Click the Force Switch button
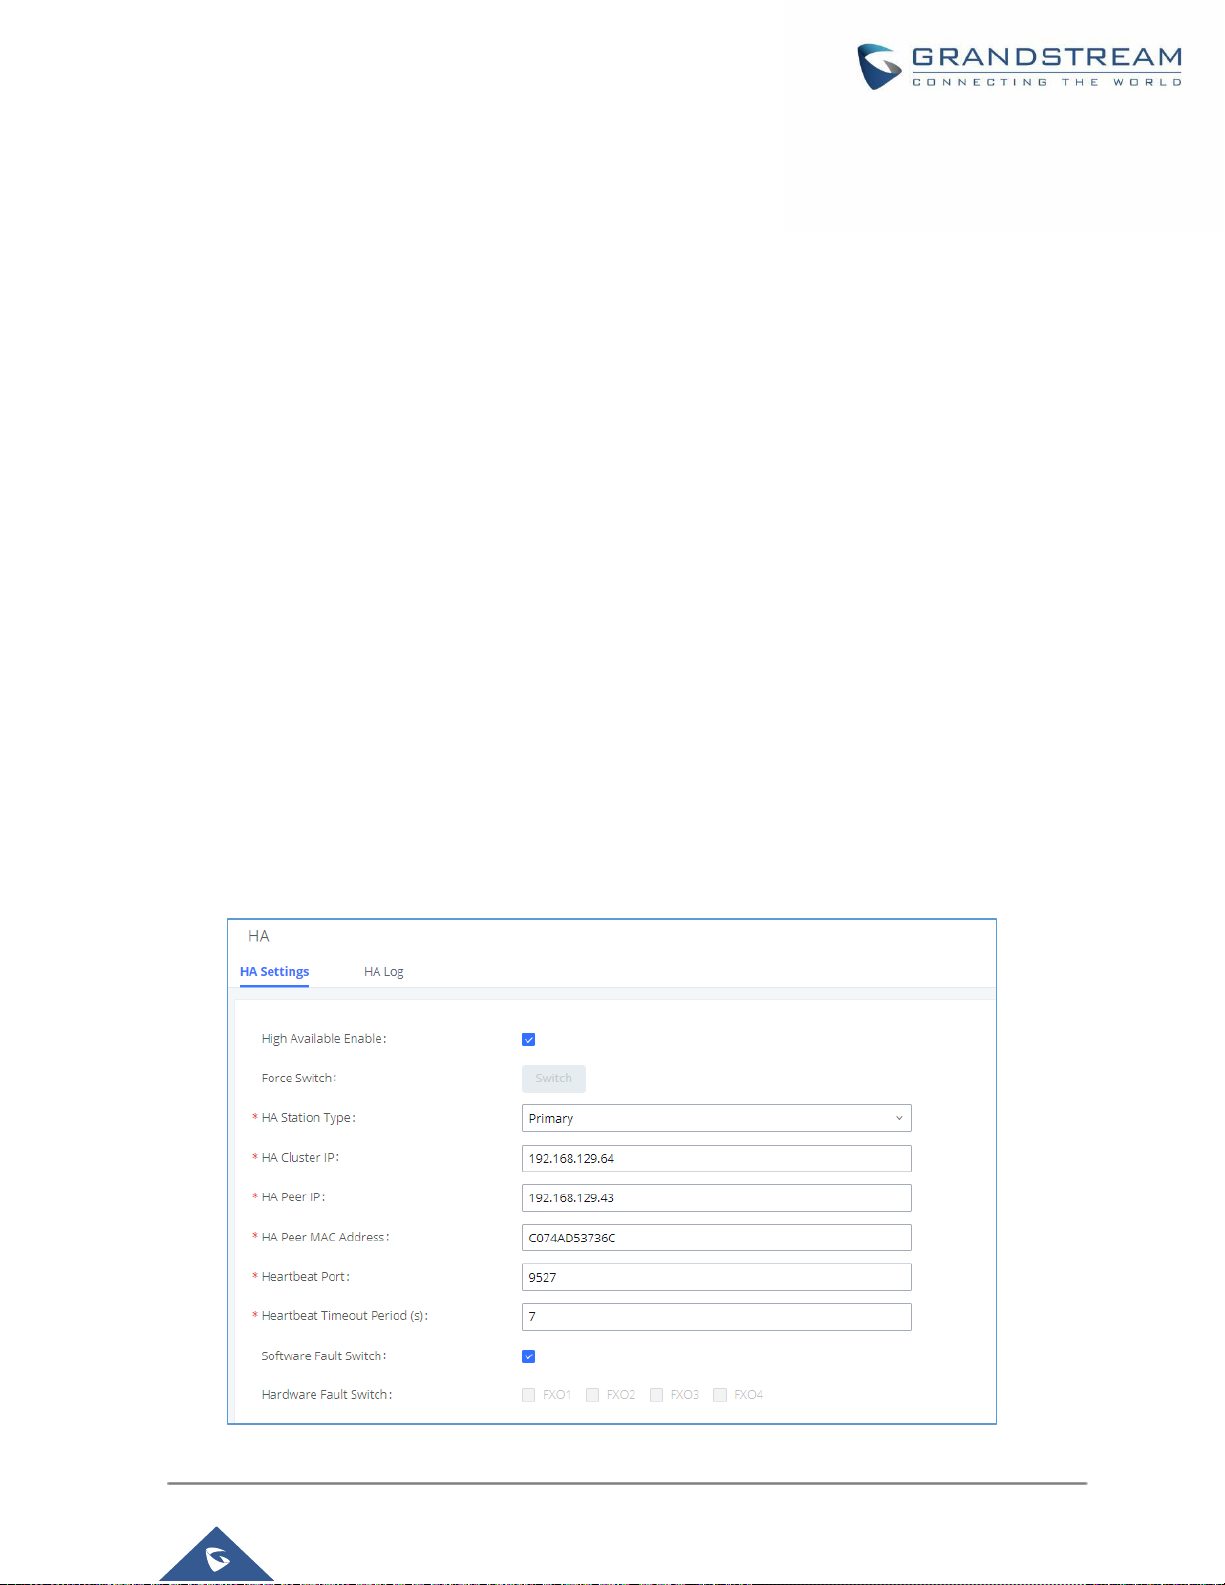 [553, 1079]
